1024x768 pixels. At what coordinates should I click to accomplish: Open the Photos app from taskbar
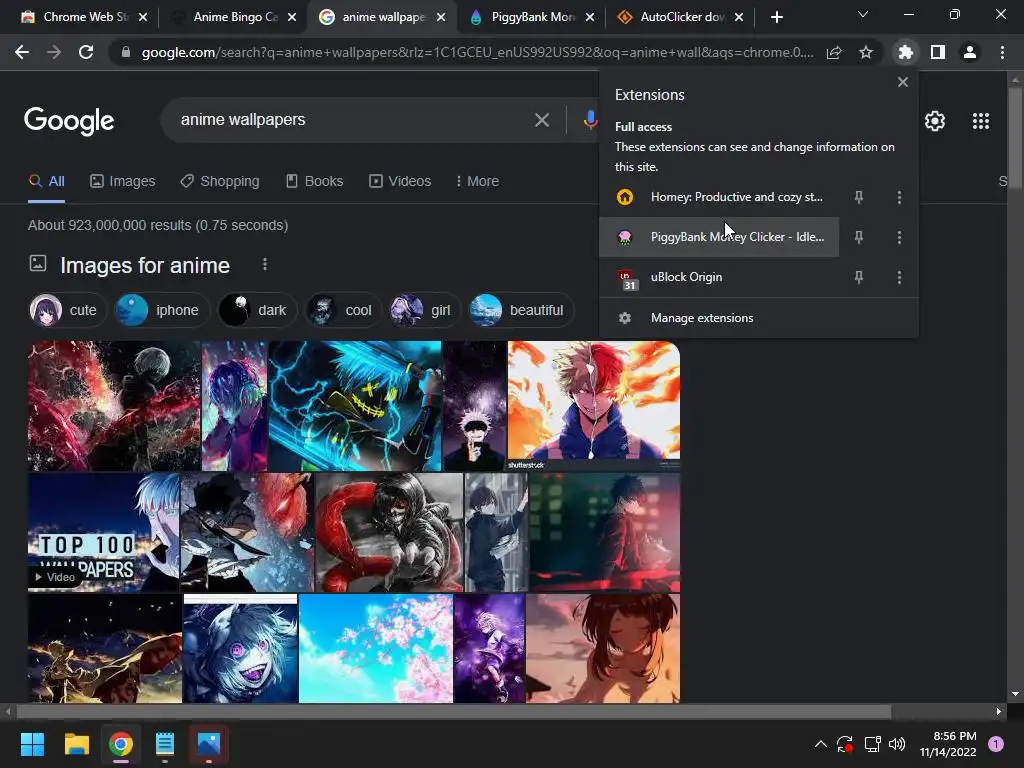209,744
